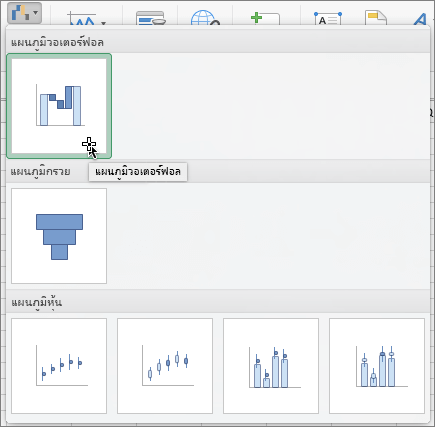Collapse the waterfall chart button dropdown arrow
The height and width of the screenshot is (427, 435).
point(35,13)
